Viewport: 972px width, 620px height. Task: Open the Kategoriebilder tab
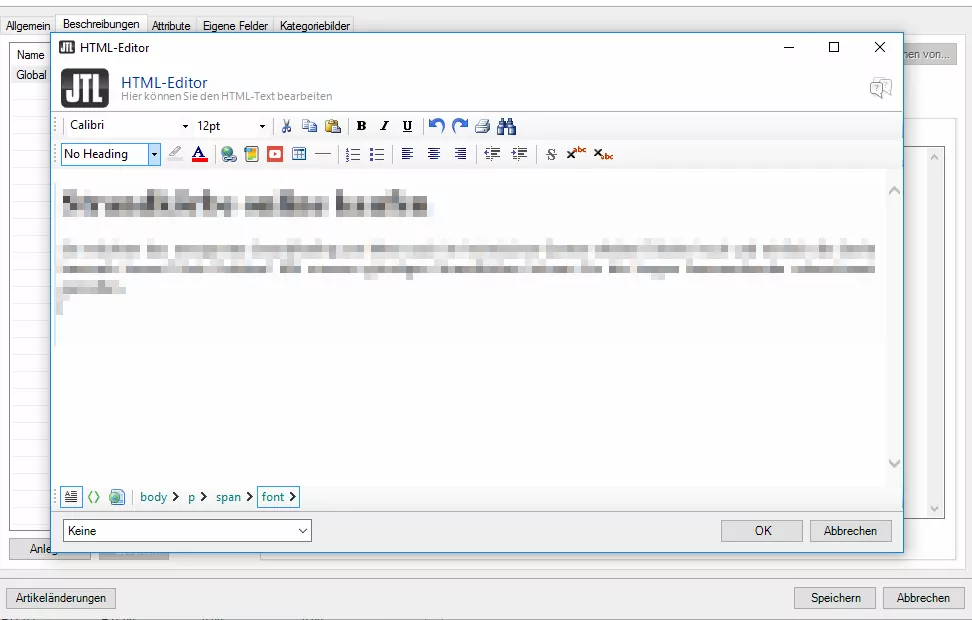(315, 25)
